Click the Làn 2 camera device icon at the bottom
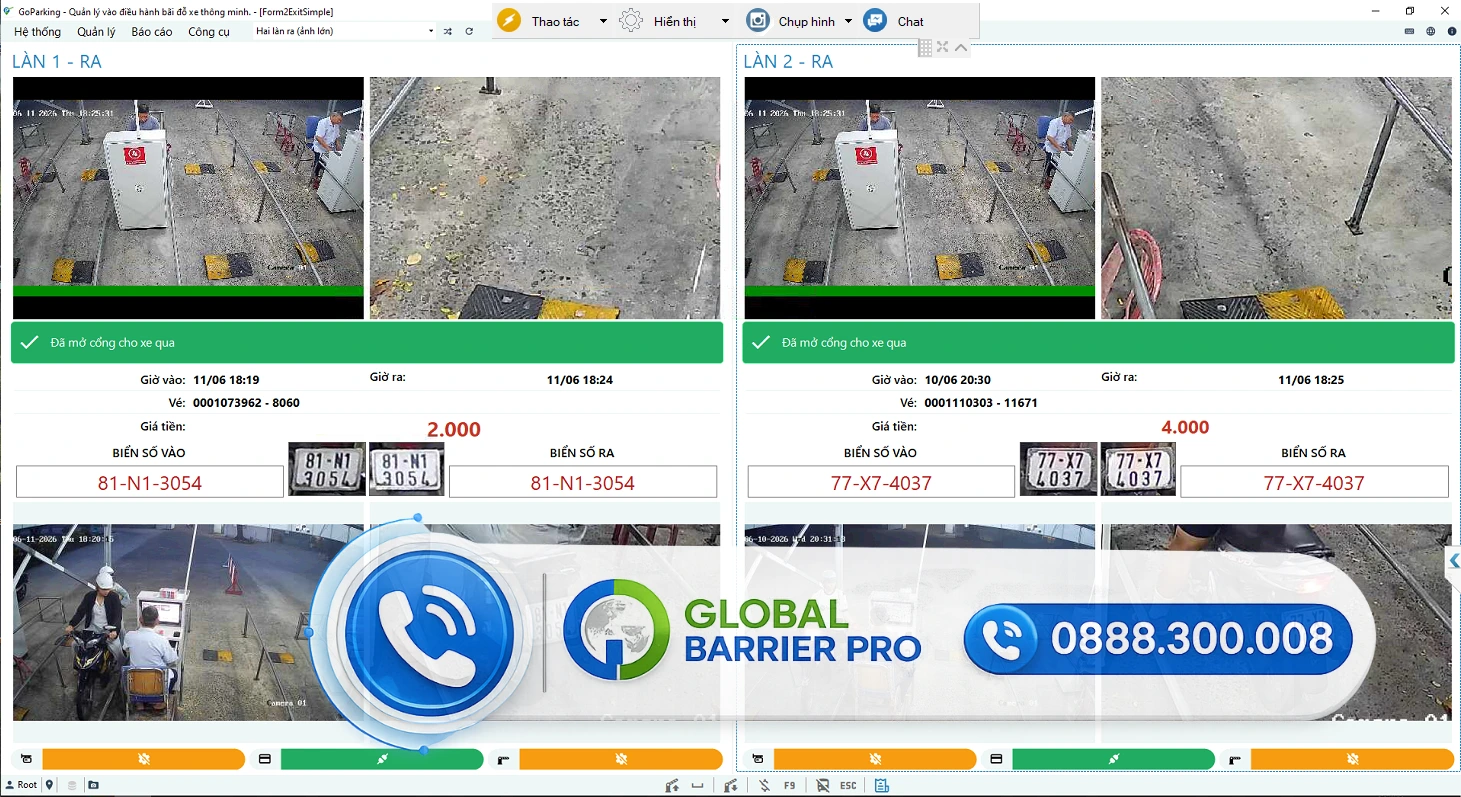This screenshot has height=797, width=1461. (758, 760)
